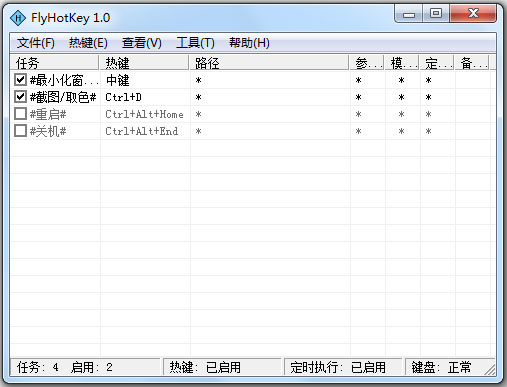Open the 热键(E) menu
Image resolution: width=507 pixels, height=387 pixels.
coord(88,43)
